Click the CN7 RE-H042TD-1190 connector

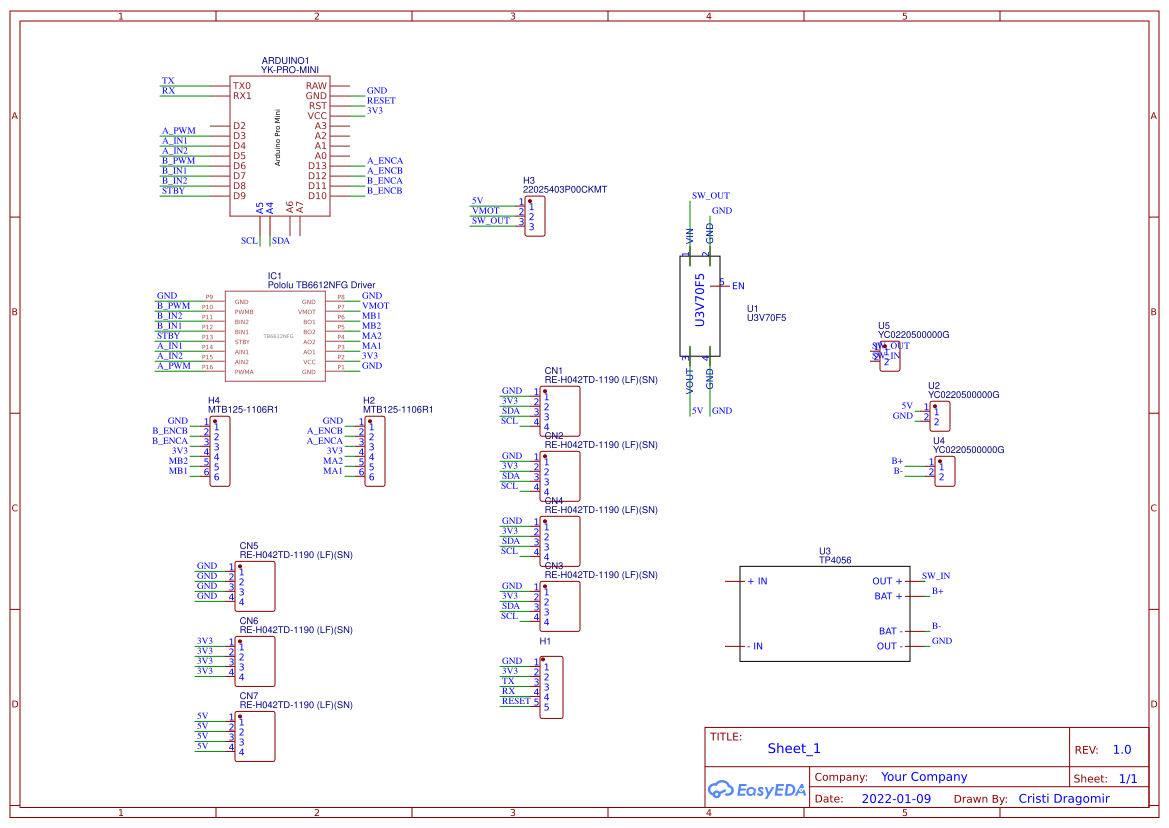[255, 737]
